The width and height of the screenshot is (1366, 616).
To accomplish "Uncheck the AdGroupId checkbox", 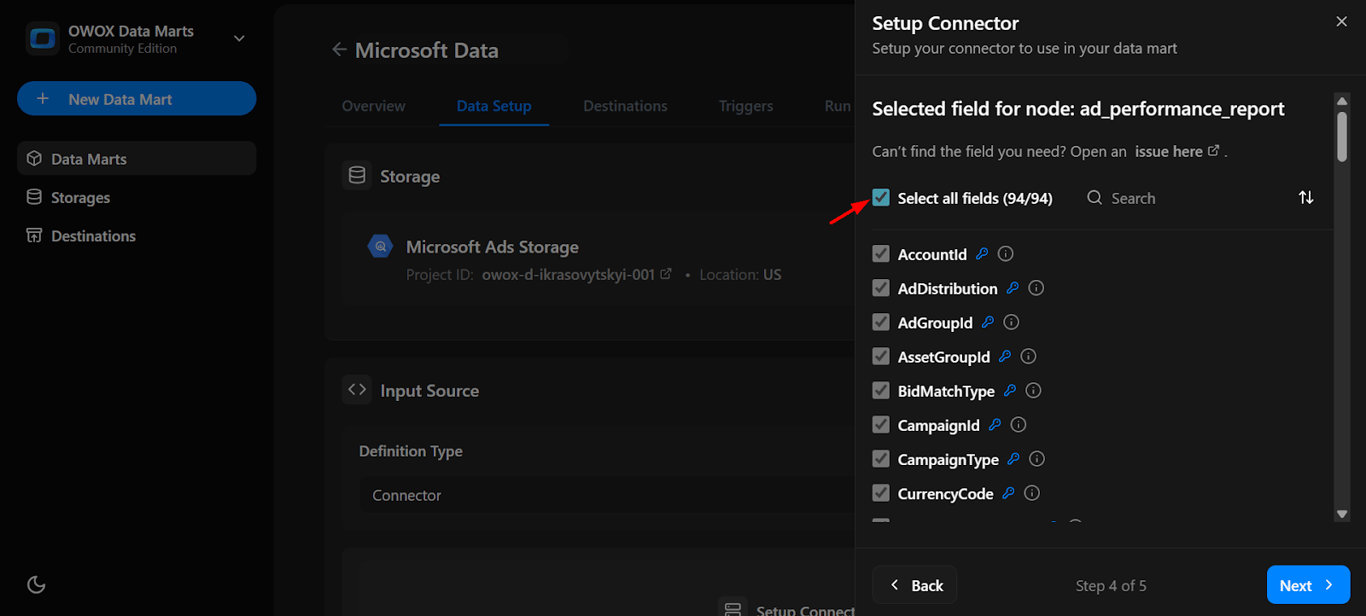I will [x=881, y=322].
